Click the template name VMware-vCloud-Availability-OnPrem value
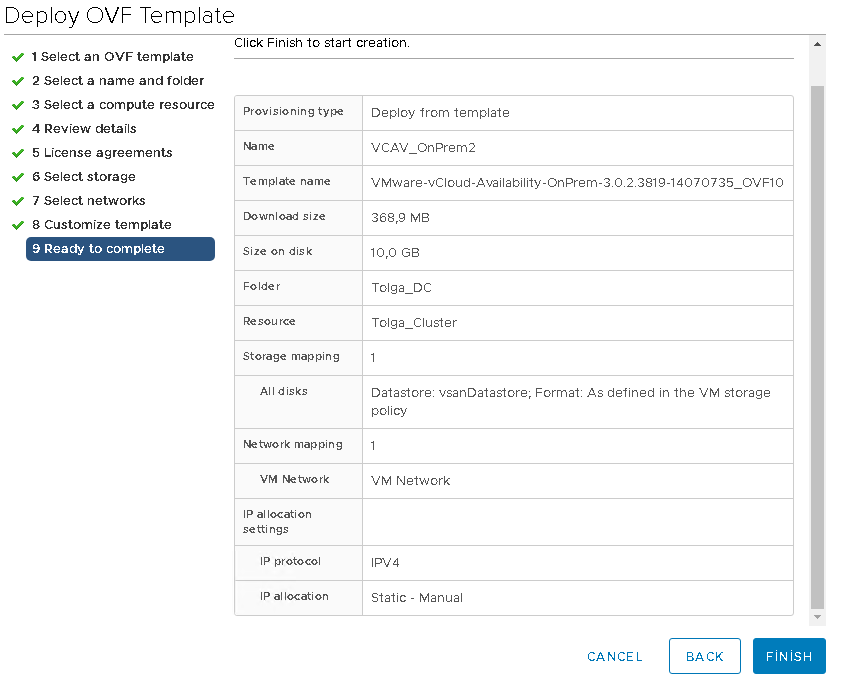847x682 pixels. [577, 183]
